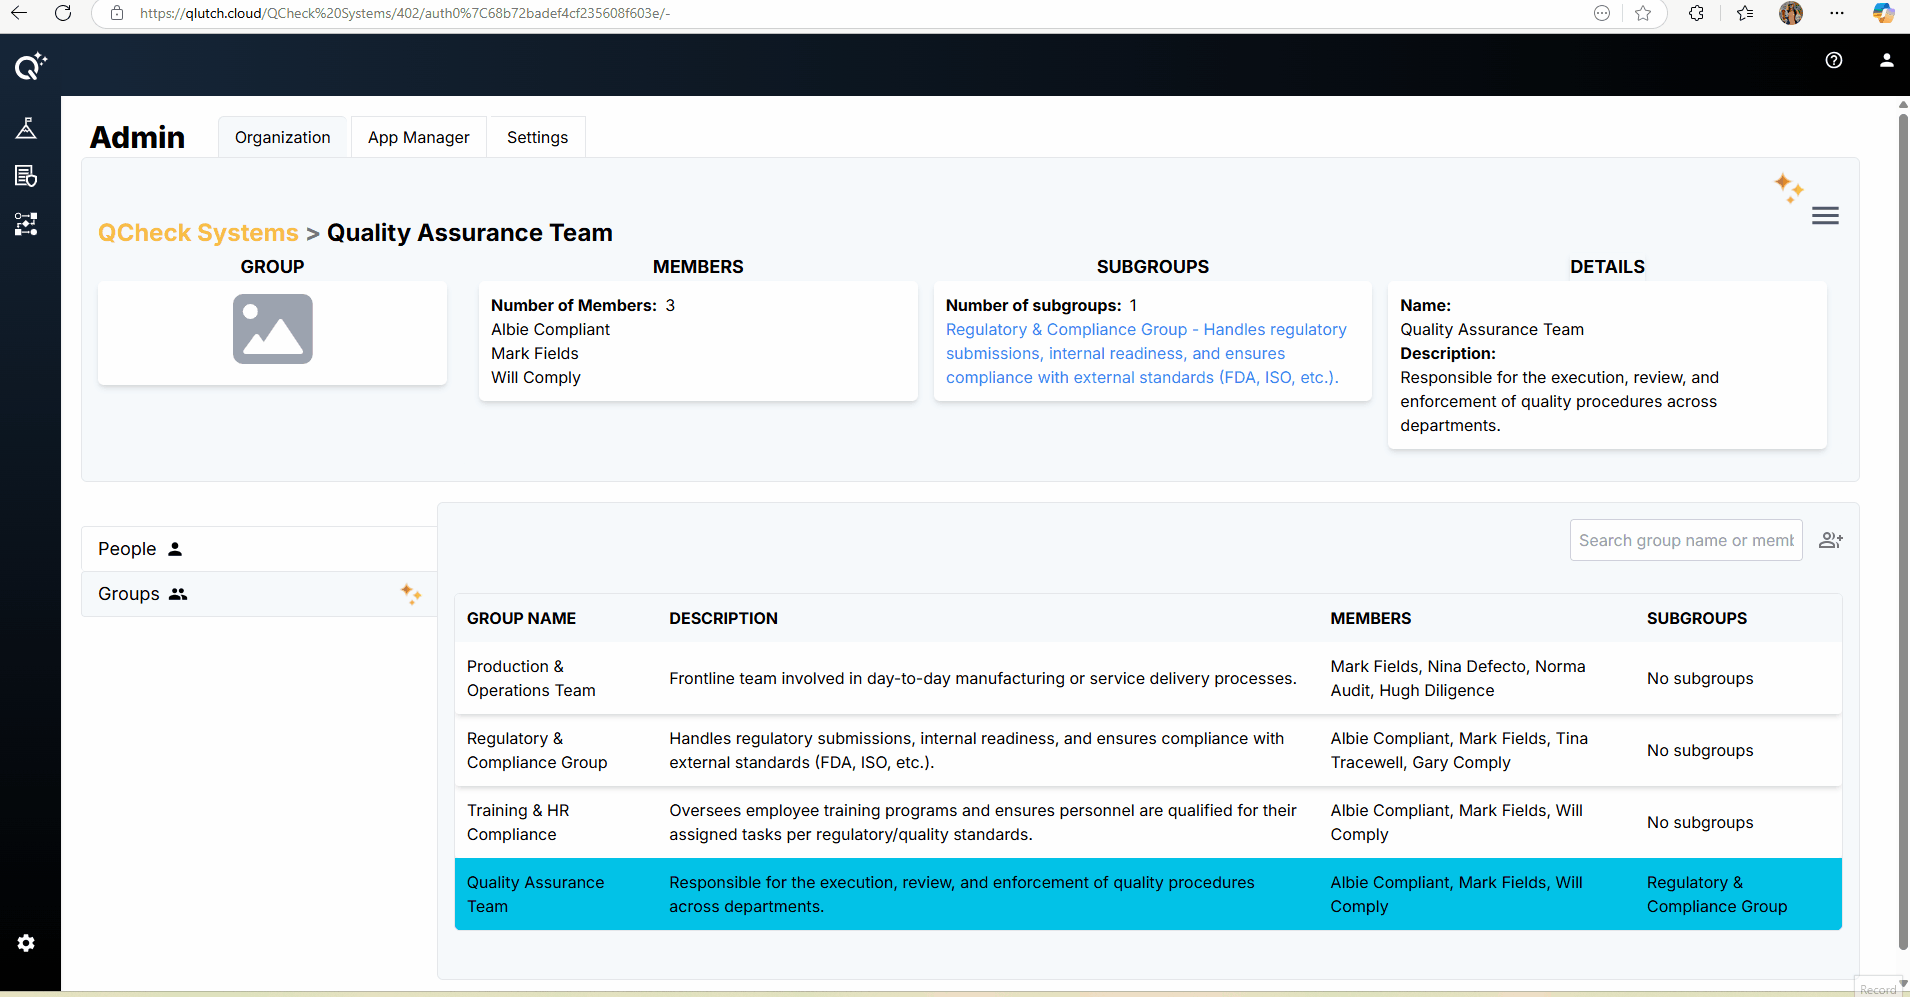Select People in the left panel
This screenshot has height=997, width=1910.
click(x=128, y=549)
